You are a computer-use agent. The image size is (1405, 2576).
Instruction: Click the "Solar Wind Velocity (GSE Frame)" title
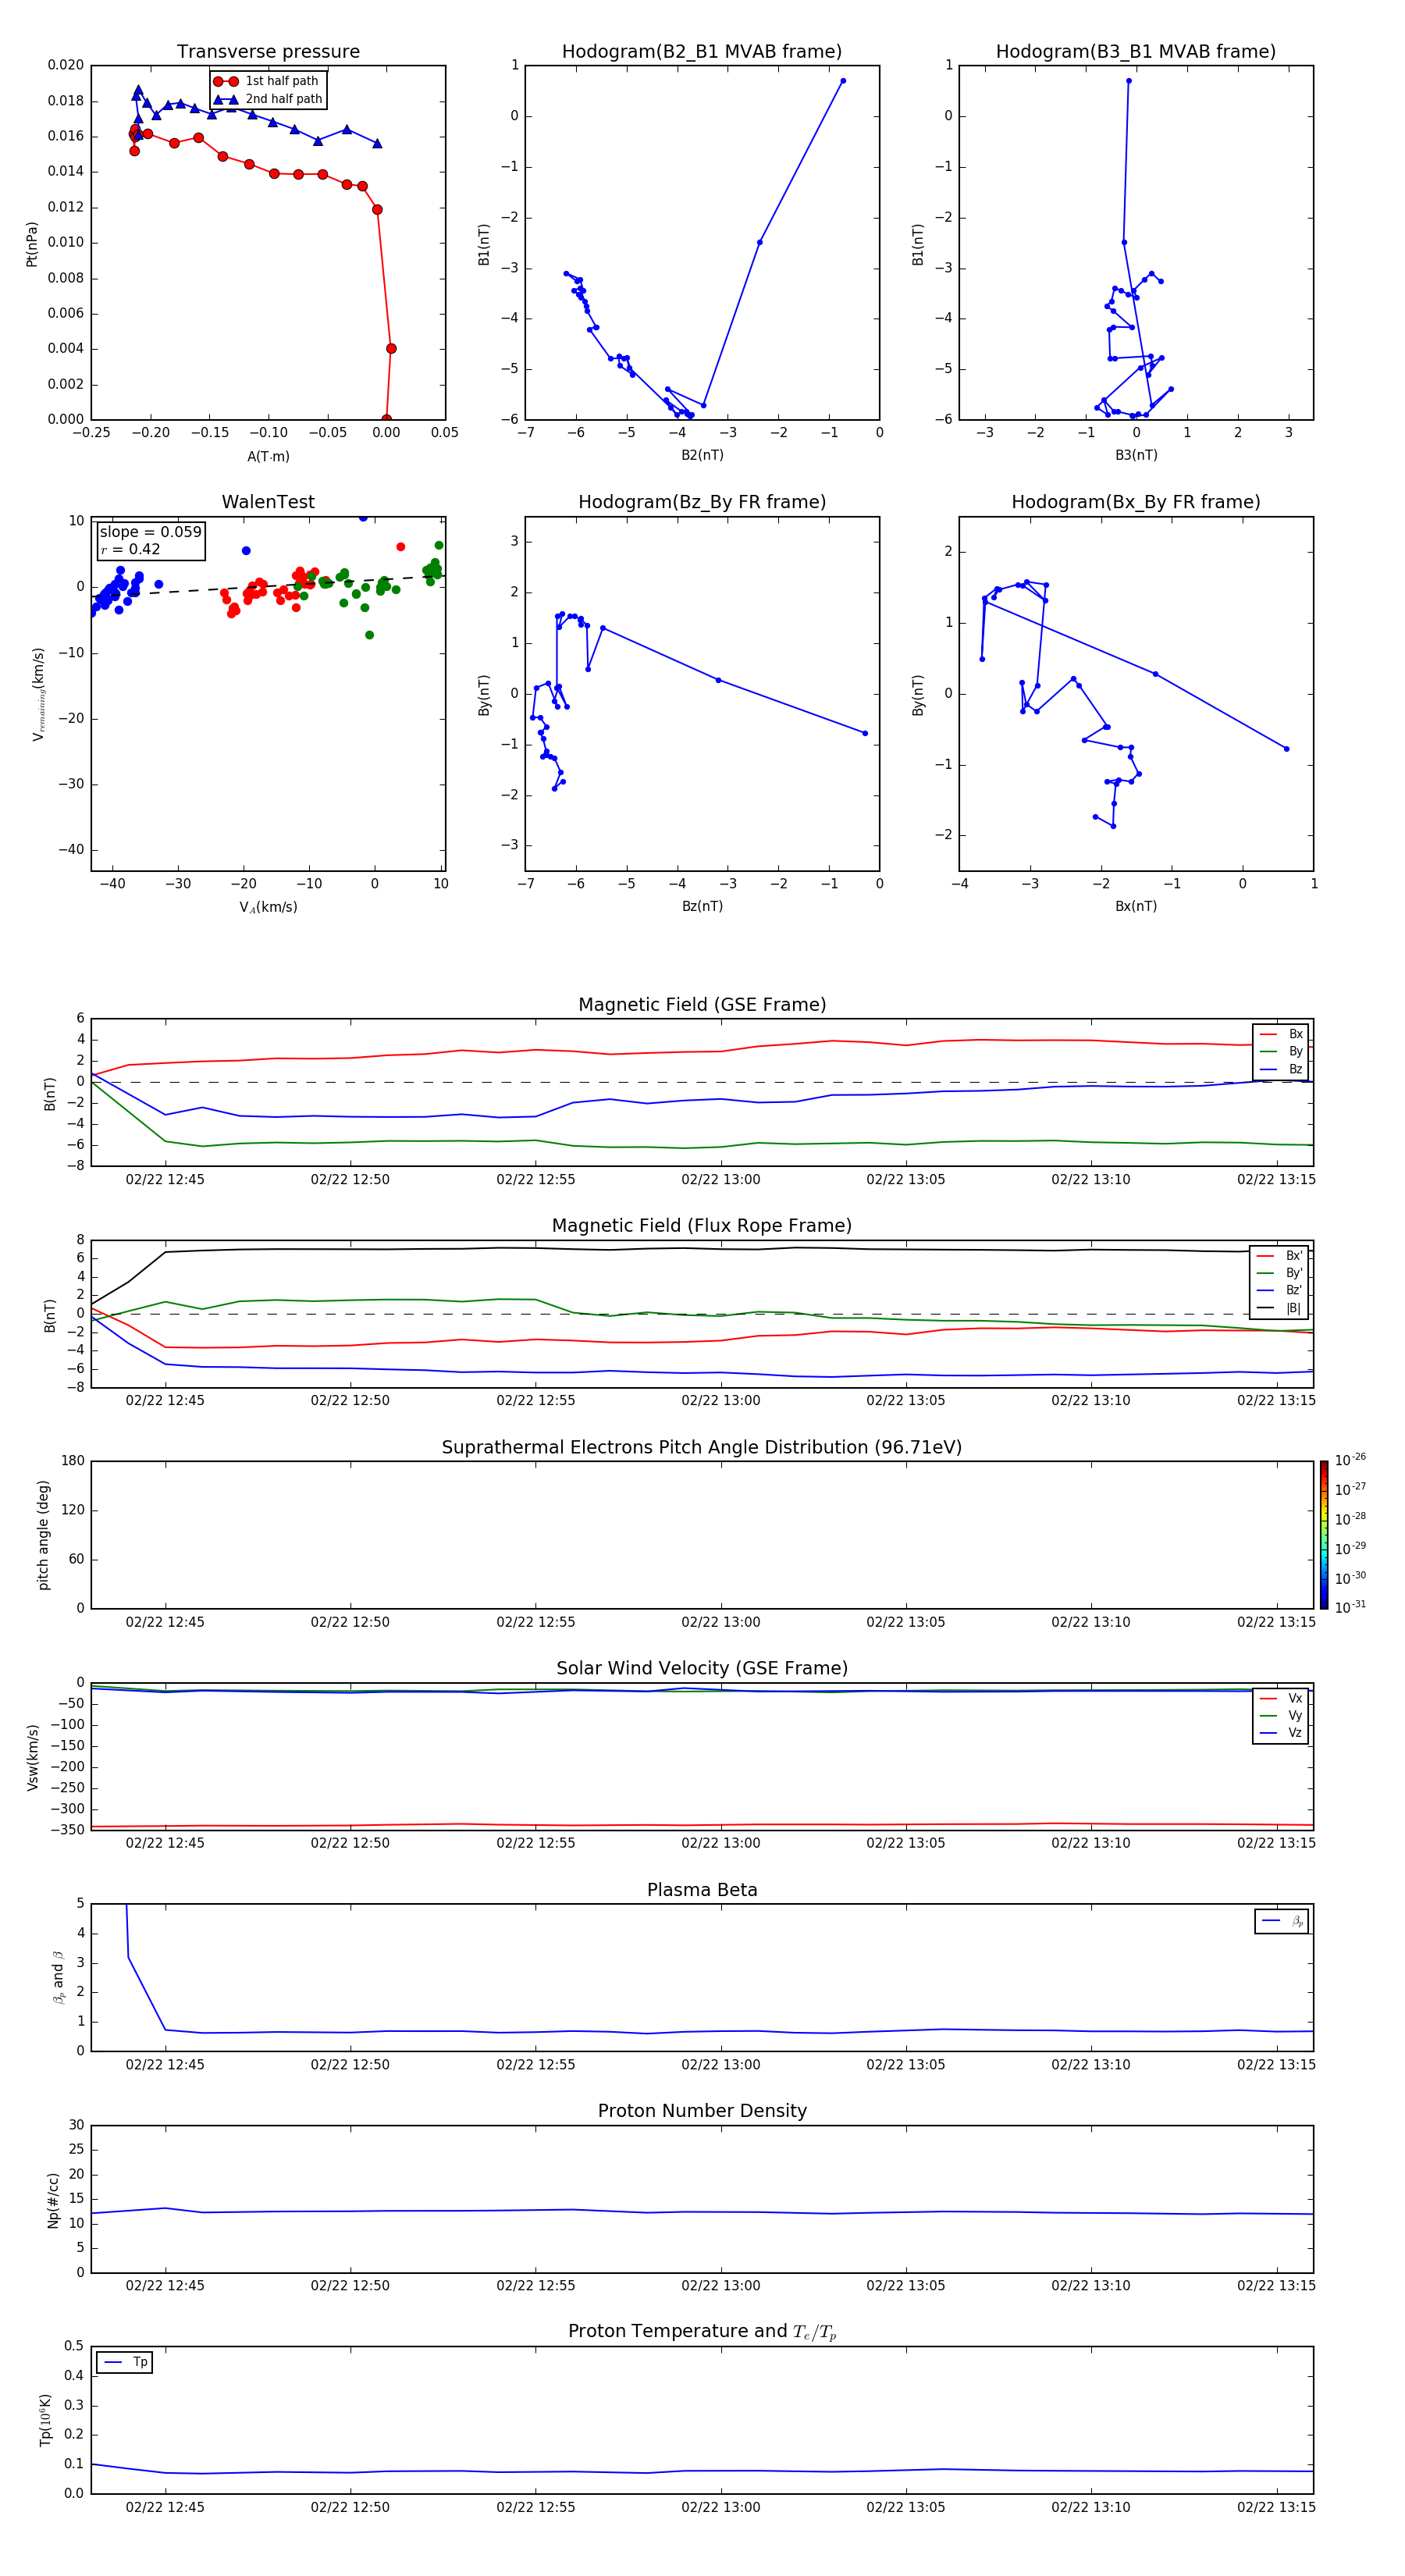click(x=702, y=1668)
